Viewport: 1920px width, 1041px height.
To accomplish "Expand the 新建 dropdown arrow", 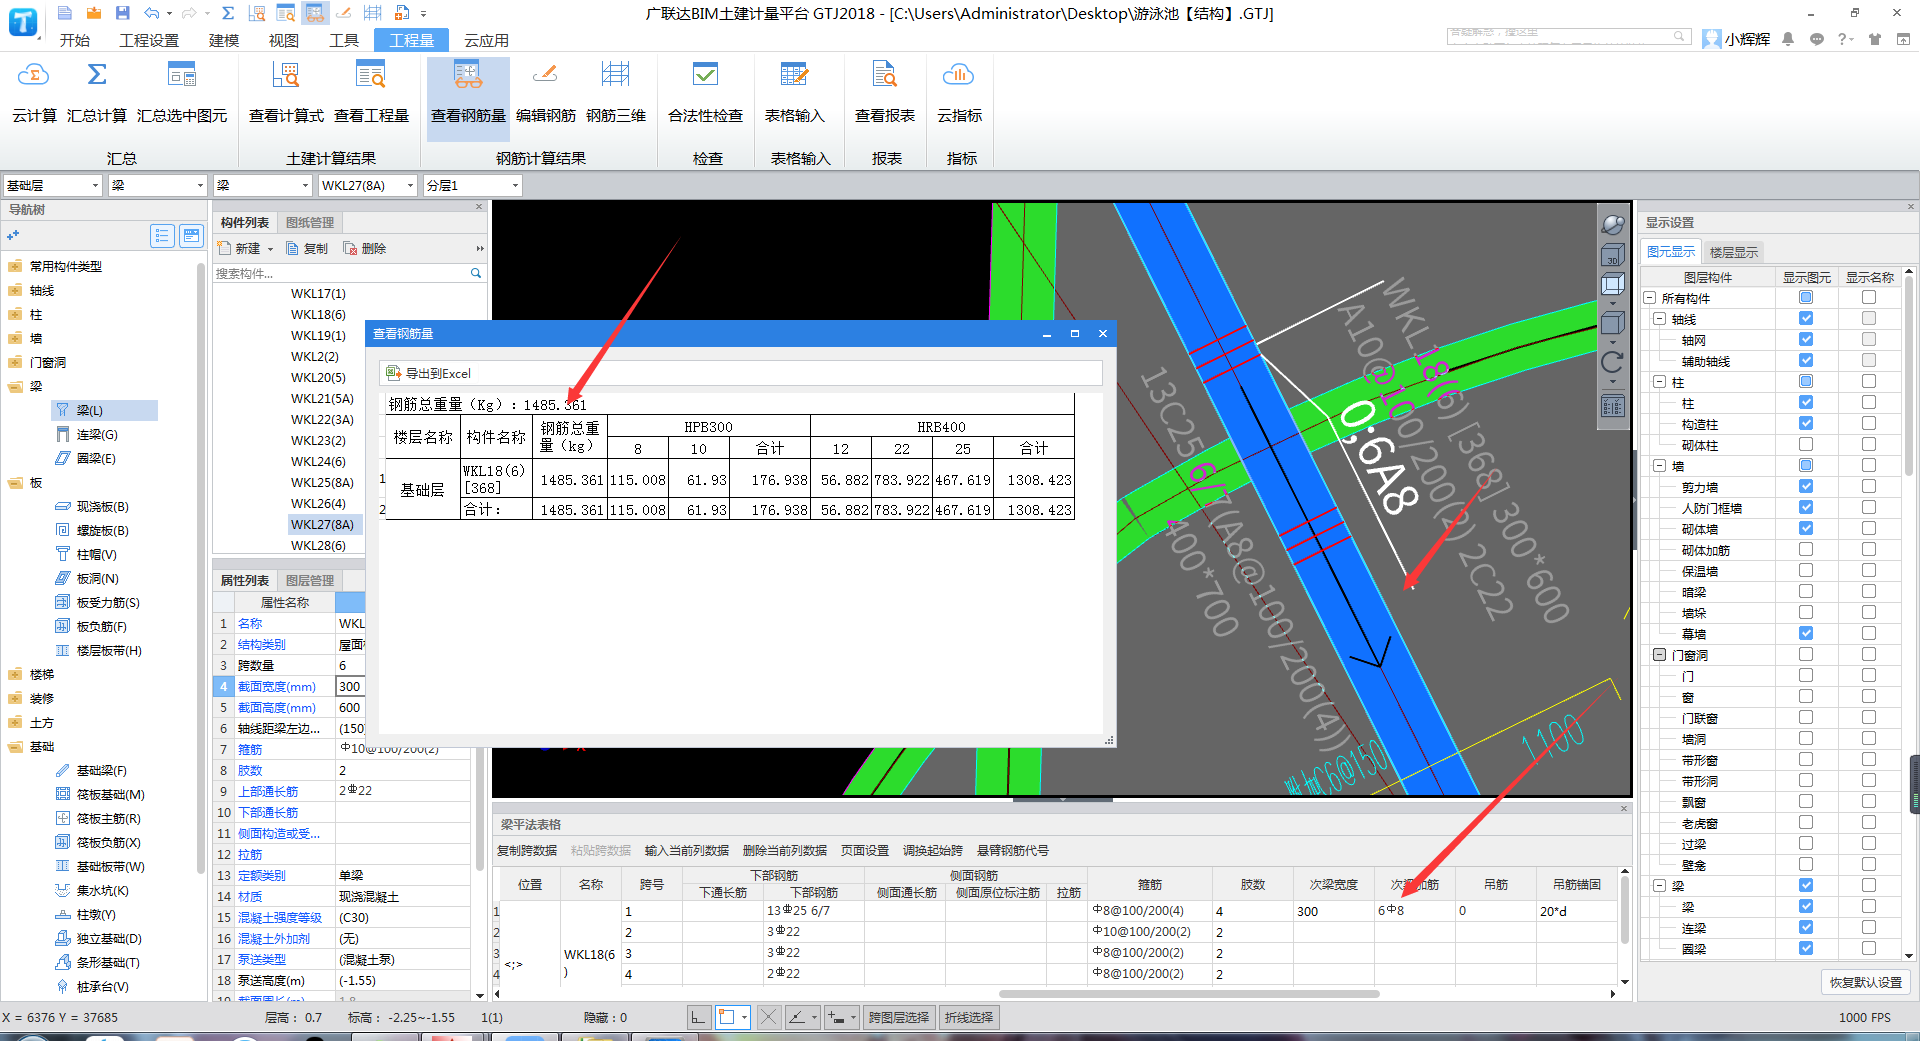I will (270, 249).
